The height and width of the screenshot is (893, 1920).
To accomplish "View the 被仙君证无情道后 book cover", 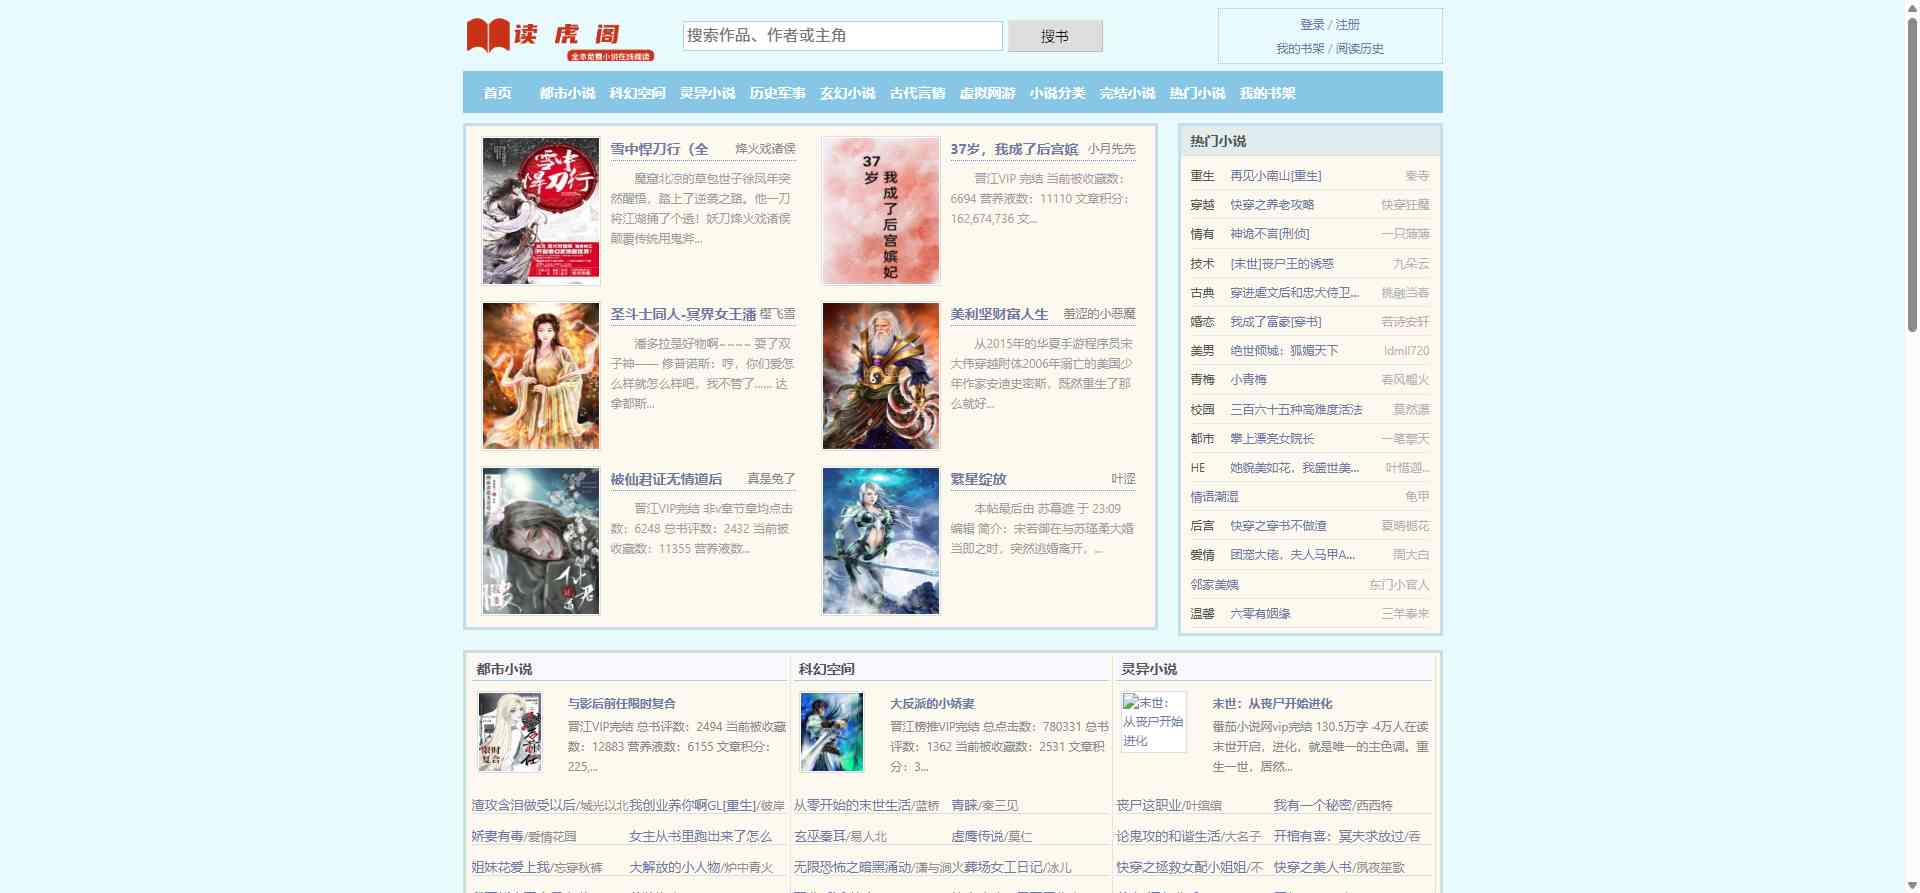I will coord(541,541).
